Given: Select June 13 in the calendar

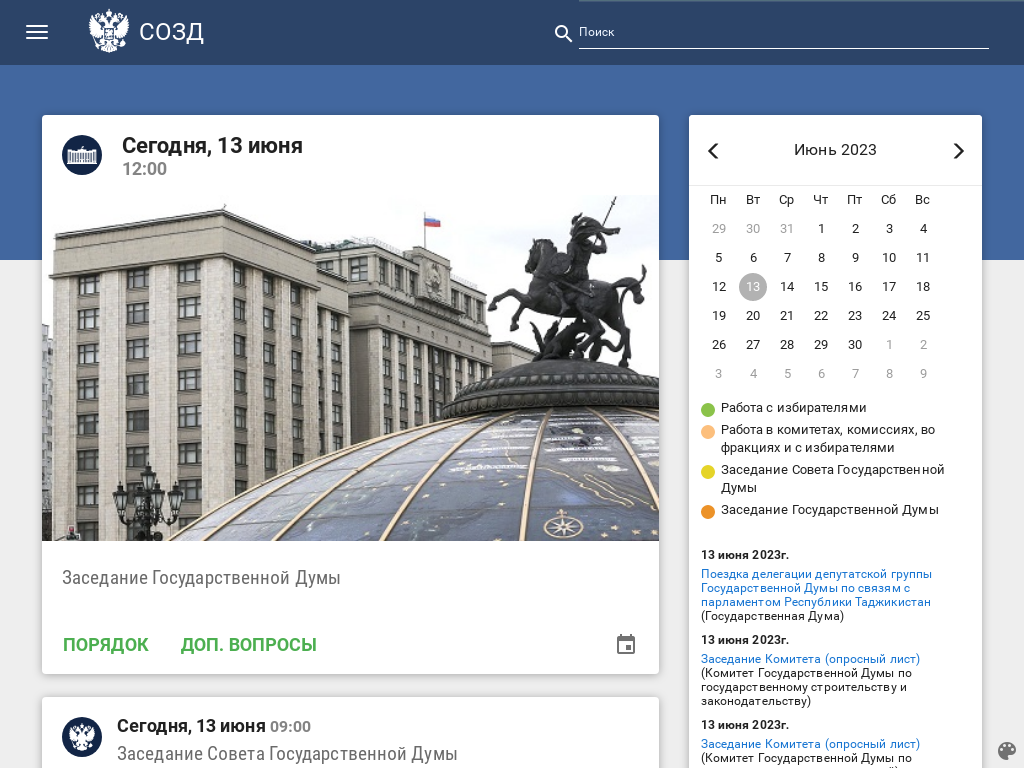Looking at the screenshot, I should [753, 287].
